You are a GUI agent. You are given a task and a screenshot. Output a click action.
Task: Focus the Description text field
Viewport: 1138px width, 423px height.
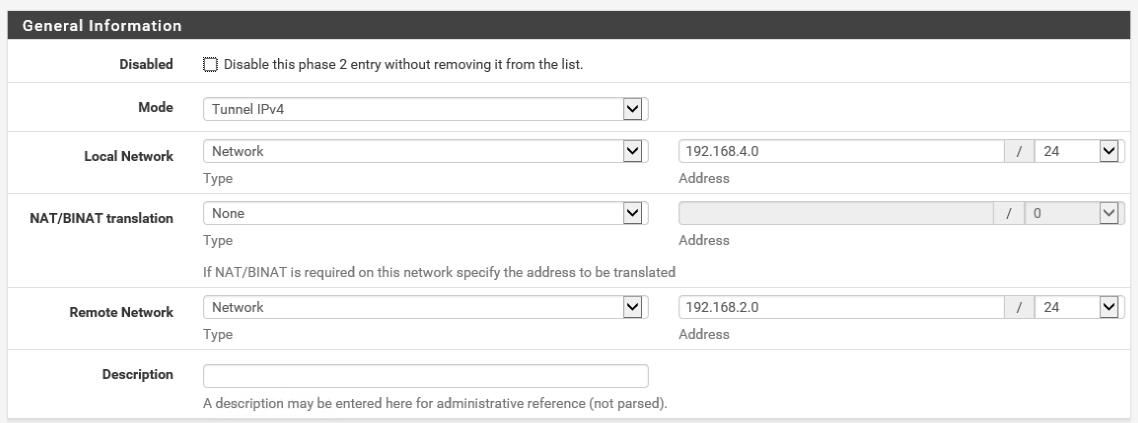[x=425, y=376]
